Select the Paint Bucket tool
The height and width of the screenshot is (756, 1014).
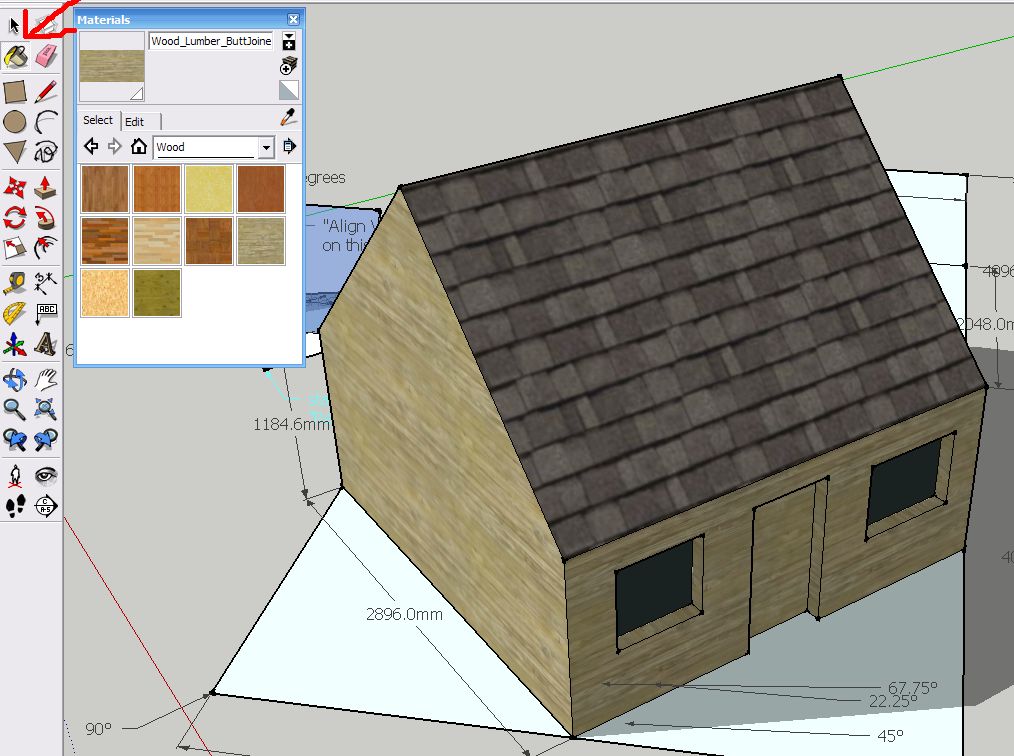click(x=15, y=57)
